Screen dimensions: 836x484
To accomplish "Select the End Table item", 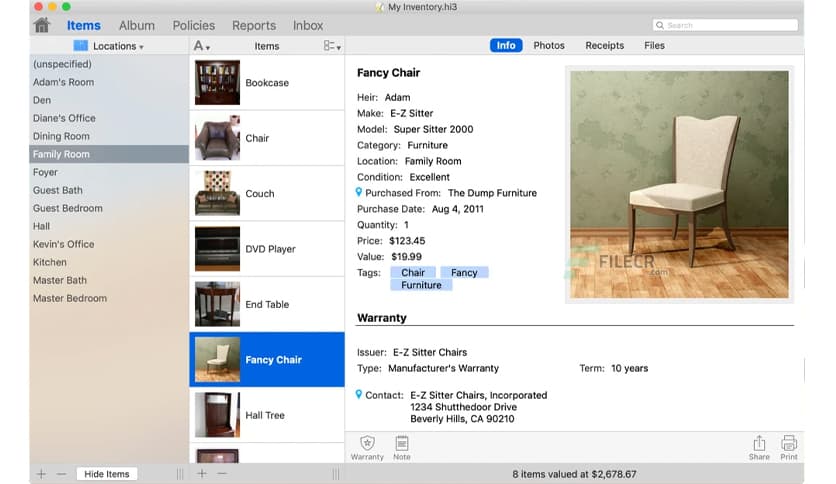I will click(267, 304).
